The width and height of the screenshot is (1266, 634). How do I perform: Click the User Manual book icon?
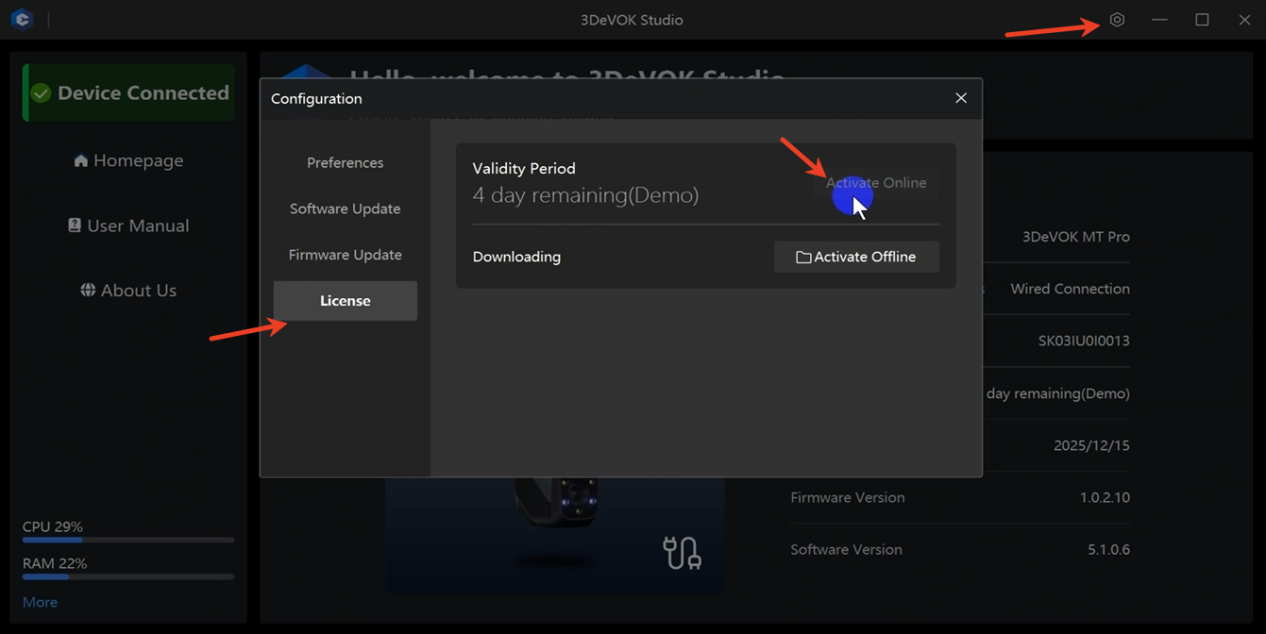(x=75, y=225)
